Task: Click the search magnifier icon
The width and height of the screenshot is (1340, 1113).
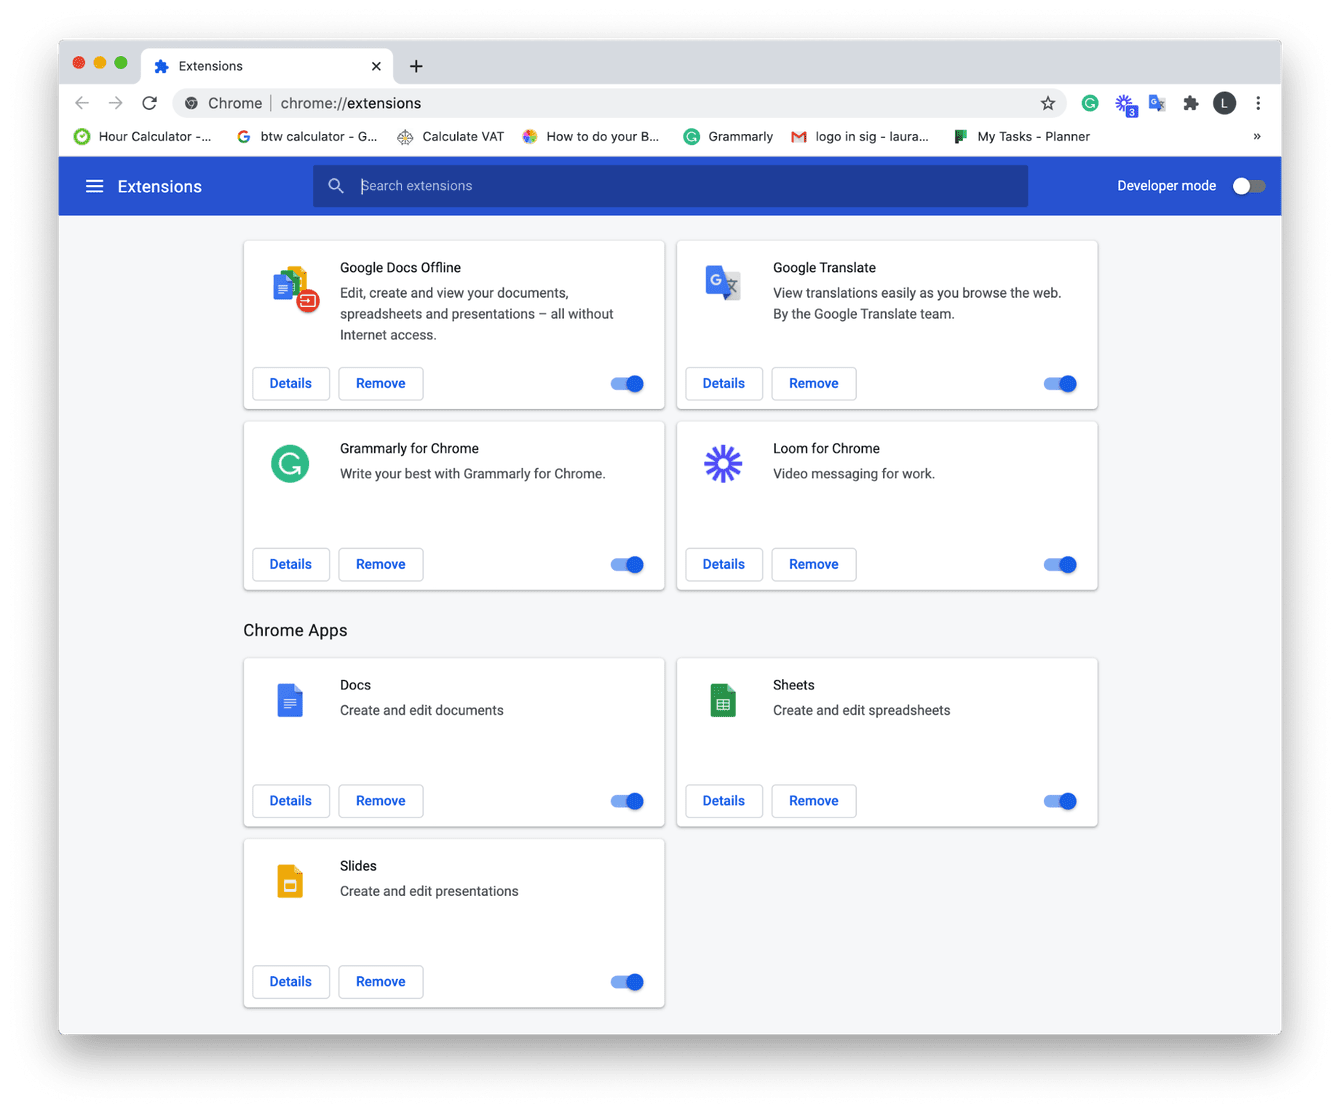Action: [x=336, y=186]
